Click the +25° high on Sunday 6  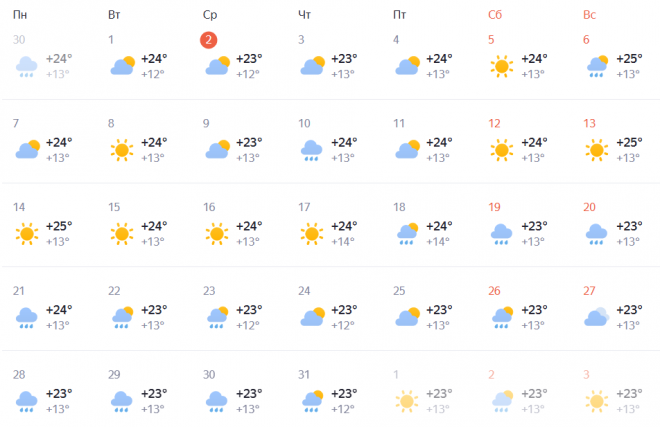(x=629, y=59)
